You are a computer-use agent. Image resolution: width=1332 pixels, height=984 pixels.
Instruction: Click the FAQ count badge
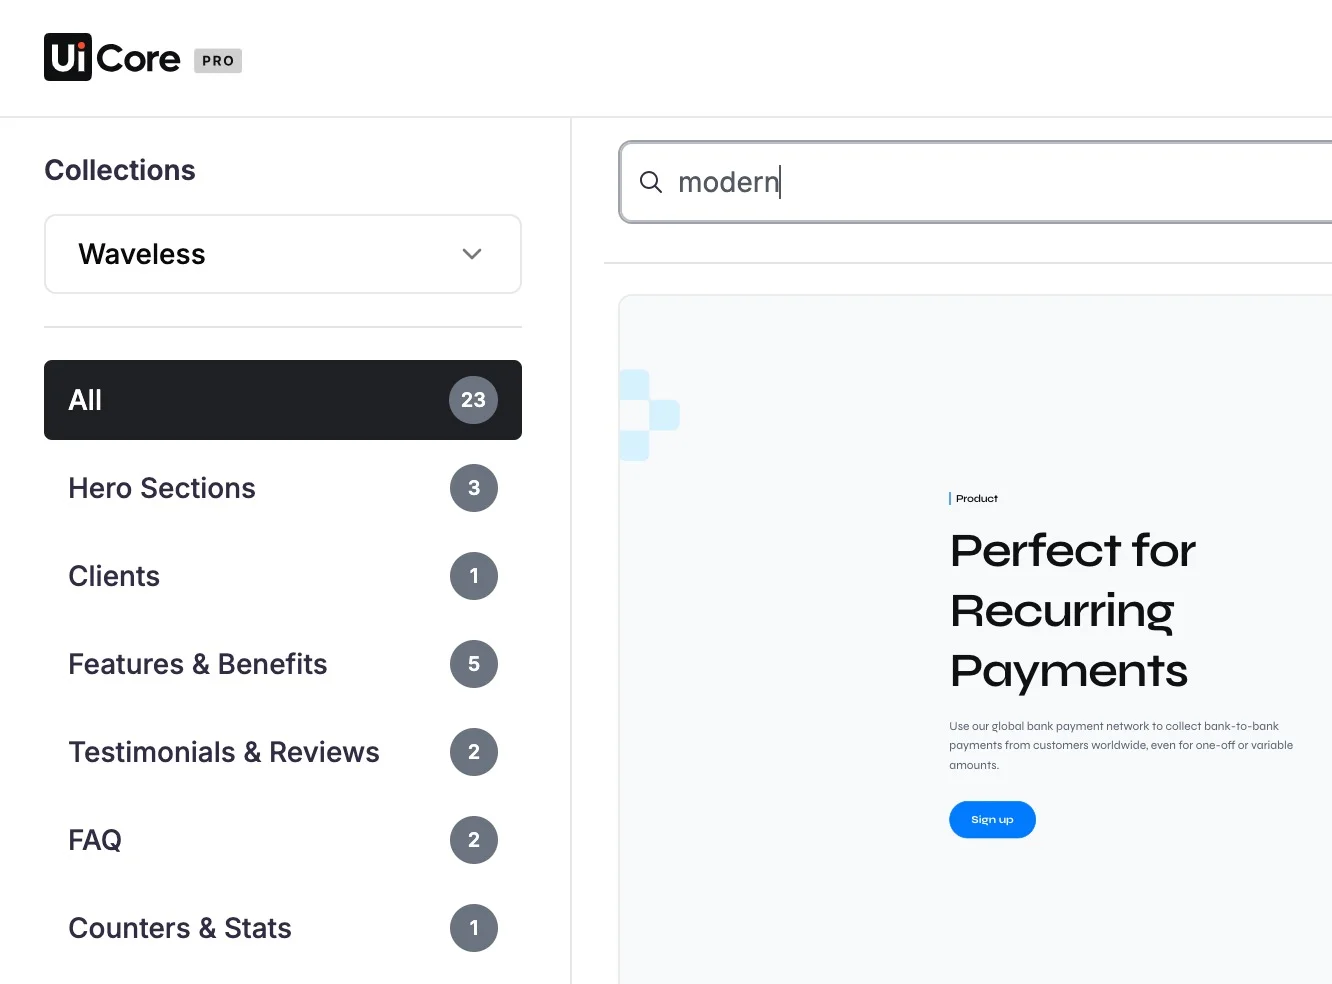pos(473,840)
